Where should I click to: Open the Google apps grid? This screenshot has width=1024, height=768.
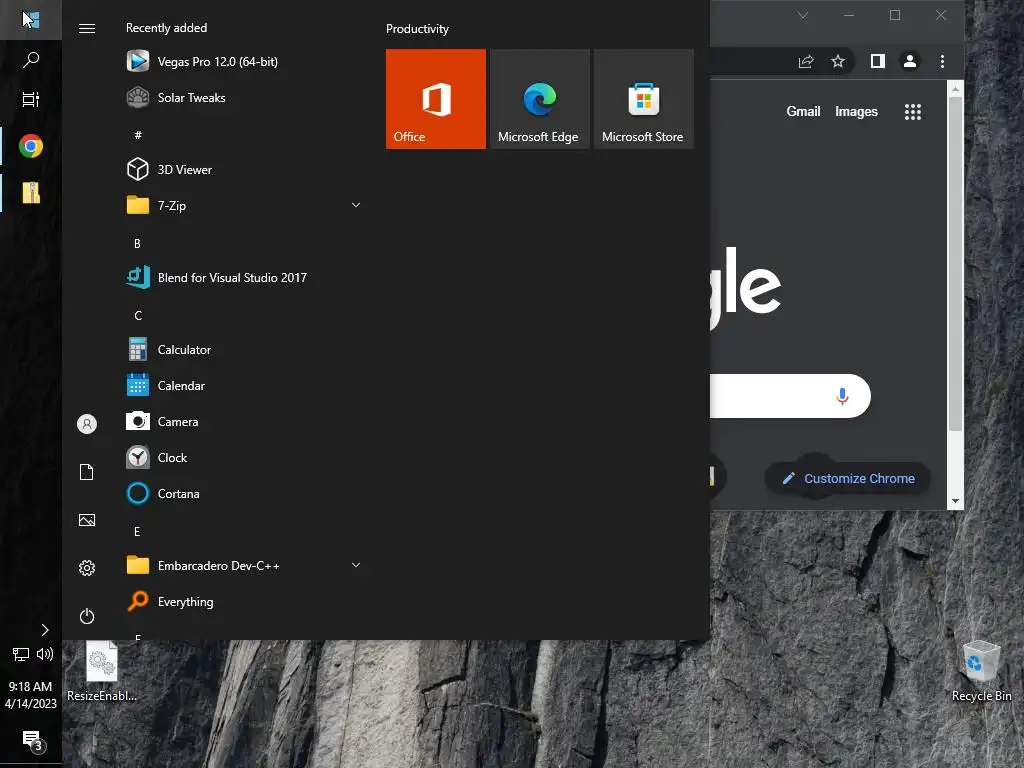913,112
